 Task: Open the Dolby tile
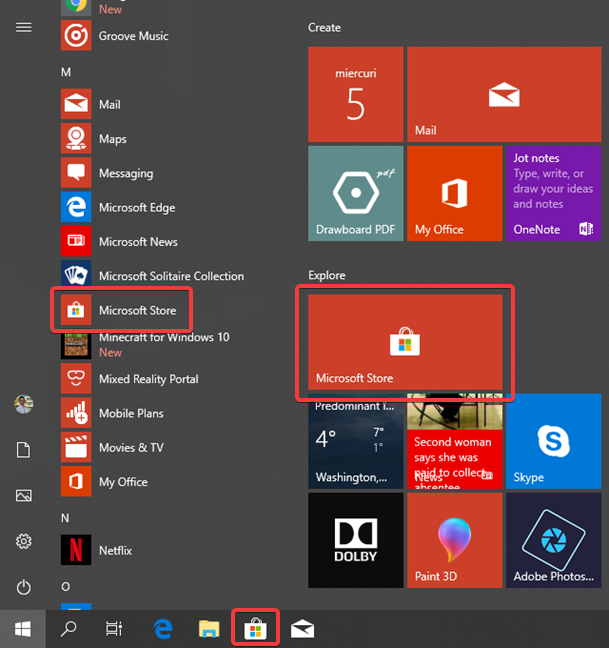click(x=356, y=540)
